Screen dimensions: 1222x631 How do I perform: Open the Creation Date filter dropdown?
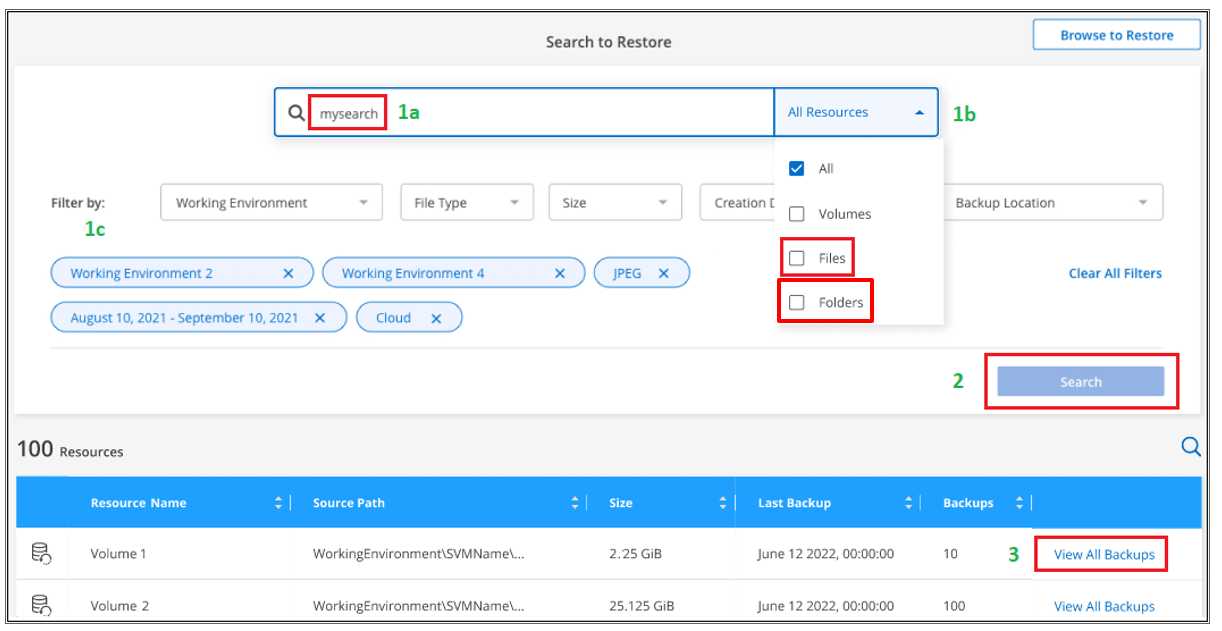tap(738, 202)
